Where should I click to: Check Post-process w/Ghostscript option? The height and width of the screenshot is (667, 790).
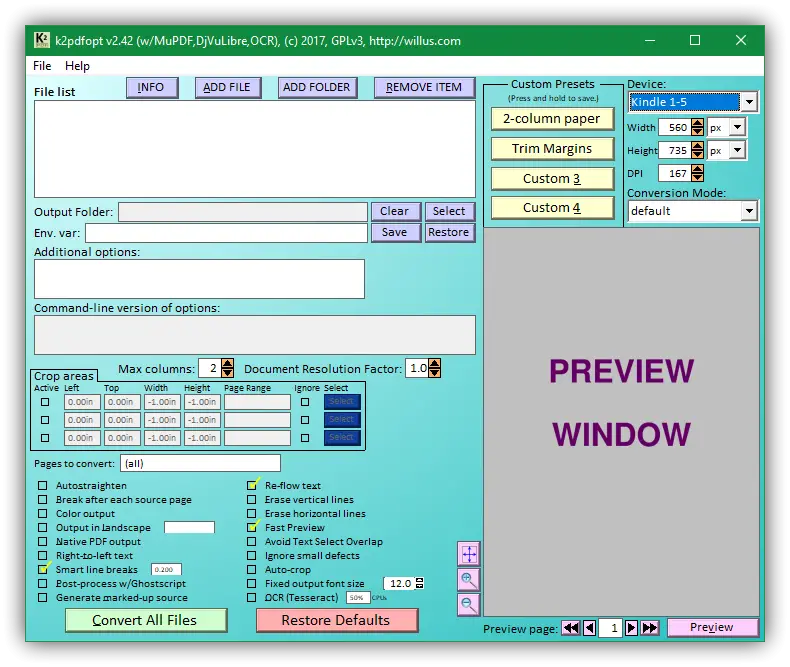point(43,583)
